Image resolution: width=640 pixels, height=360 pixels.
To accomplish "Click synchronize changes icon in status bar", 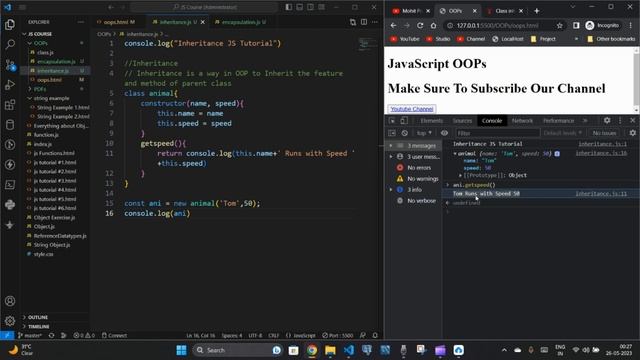I will point(51,335).
